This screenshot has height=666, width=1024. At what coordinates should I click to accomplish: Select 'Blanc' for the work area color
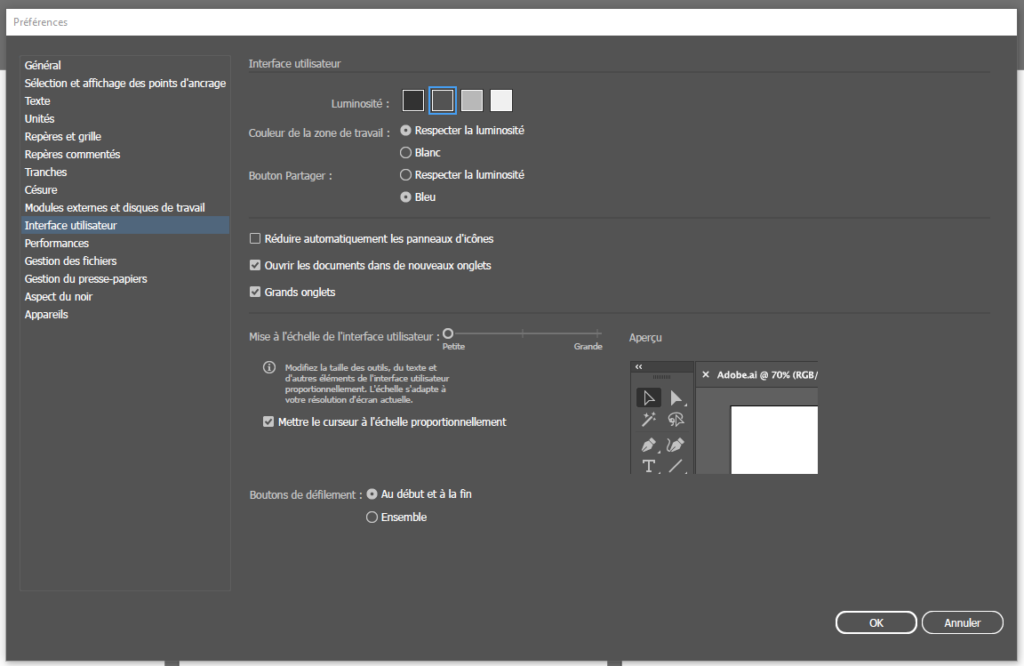coord(406,153)
